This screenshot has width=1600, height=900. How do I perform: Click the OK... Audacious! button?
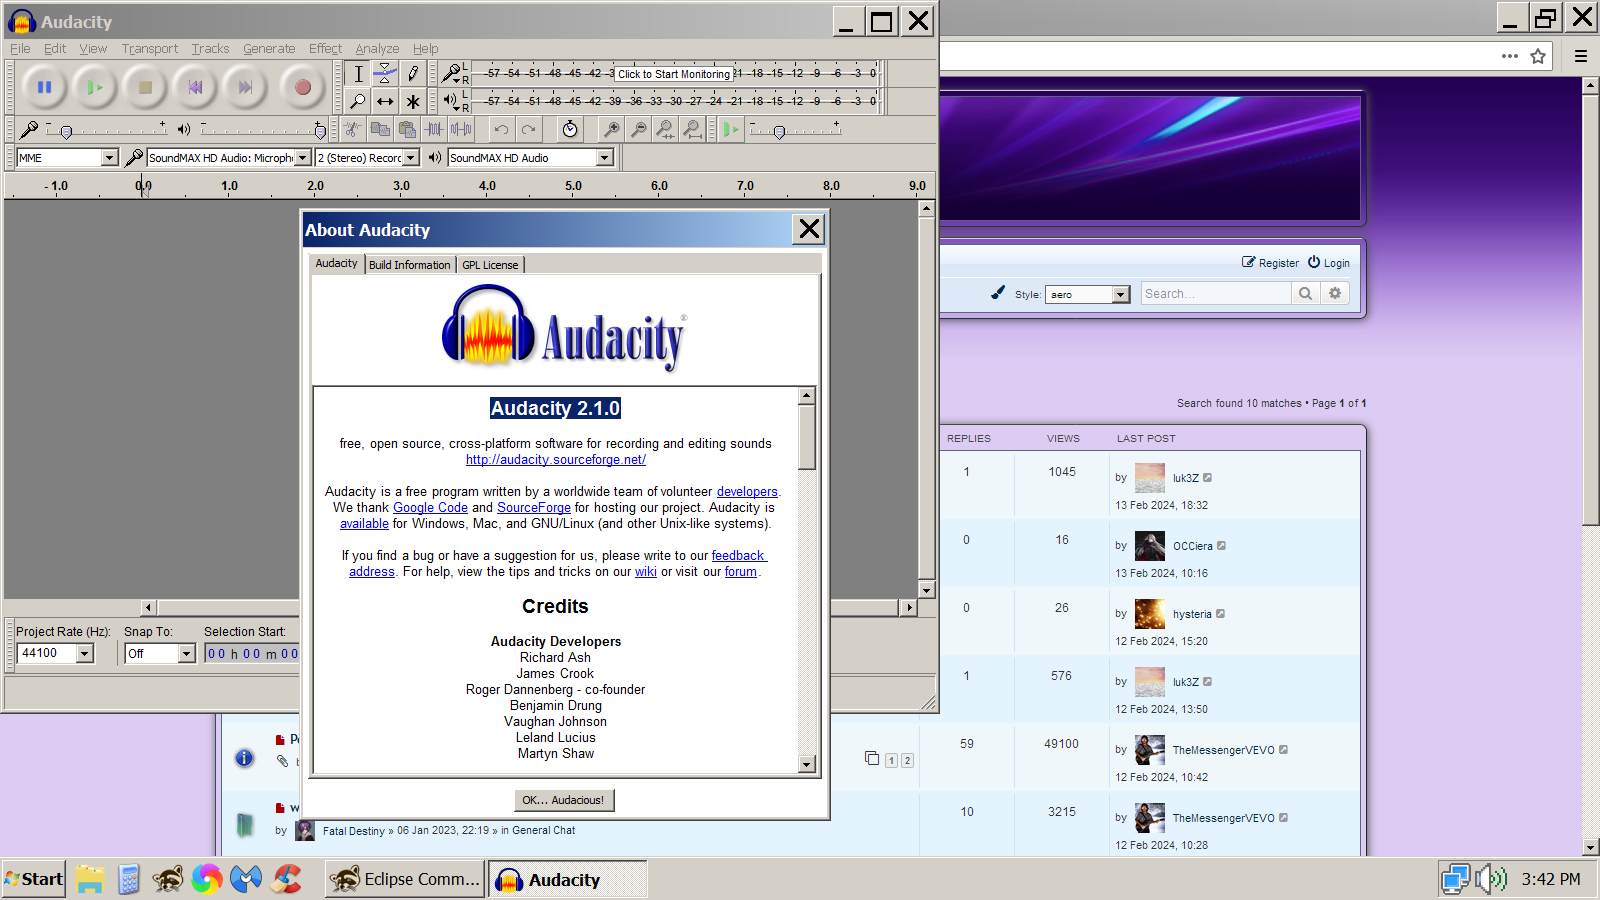click(x=564, y=800)
